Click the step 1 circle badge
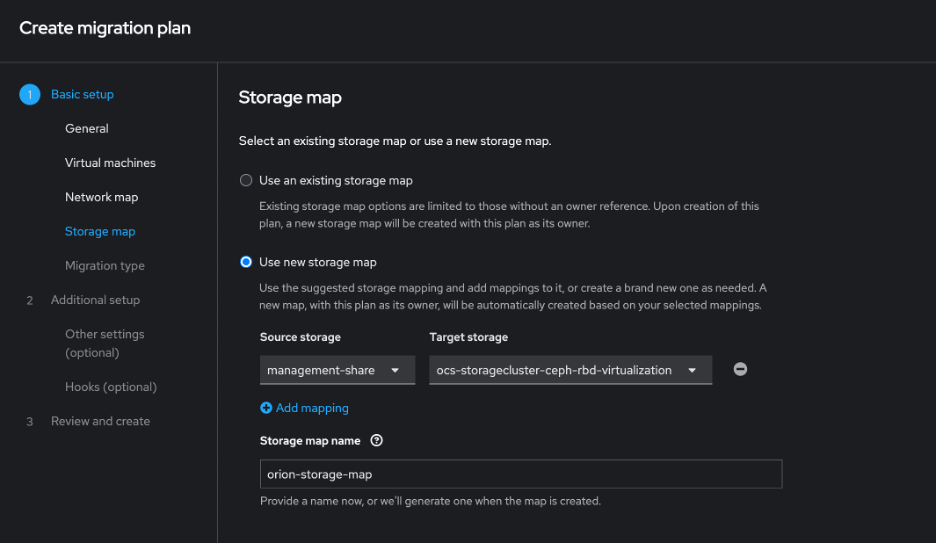The width and height of the screenshot is (936, 544). (29, 95)
